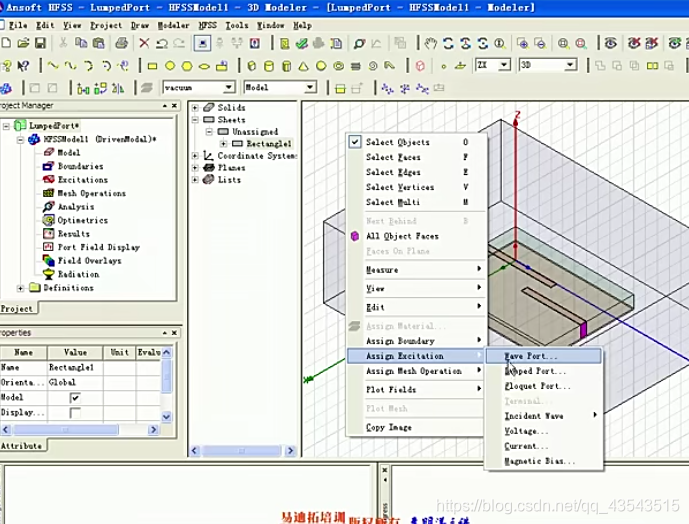The height and width of the screenshot is (524, 689).
Task: Click the Undo icon
Action: pos(162,43)
